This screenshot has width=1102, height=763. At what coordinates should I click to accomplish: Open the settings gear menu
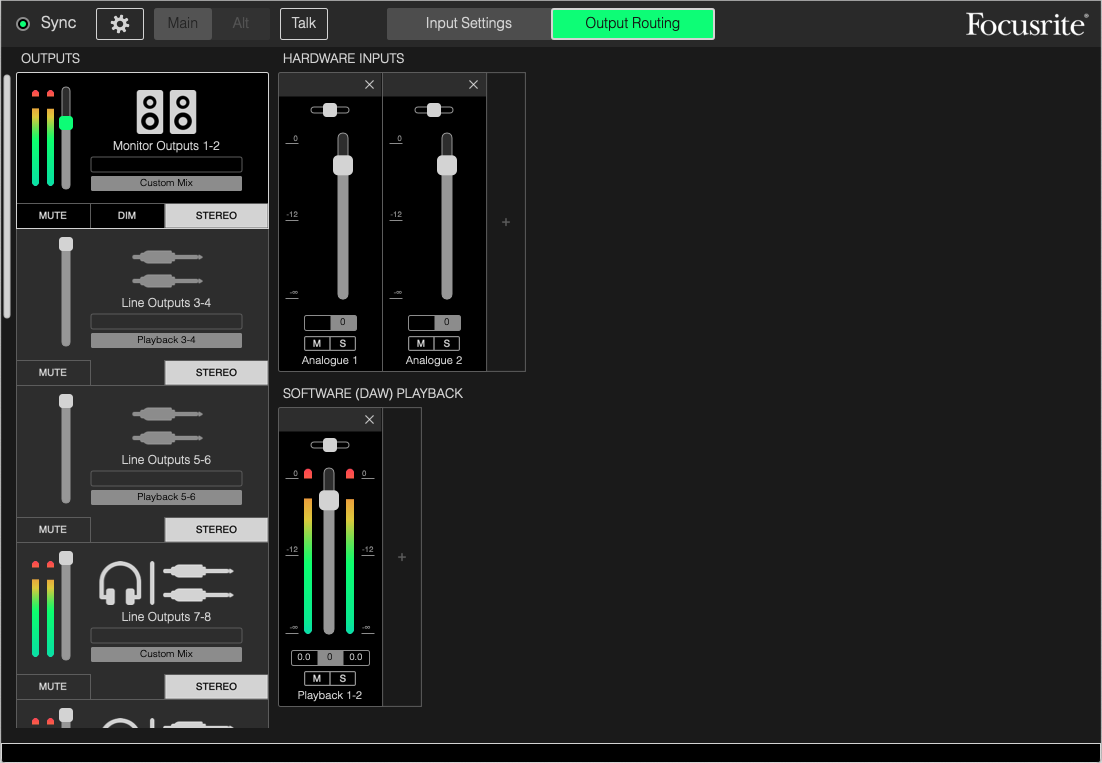click(x=119, y=23)
